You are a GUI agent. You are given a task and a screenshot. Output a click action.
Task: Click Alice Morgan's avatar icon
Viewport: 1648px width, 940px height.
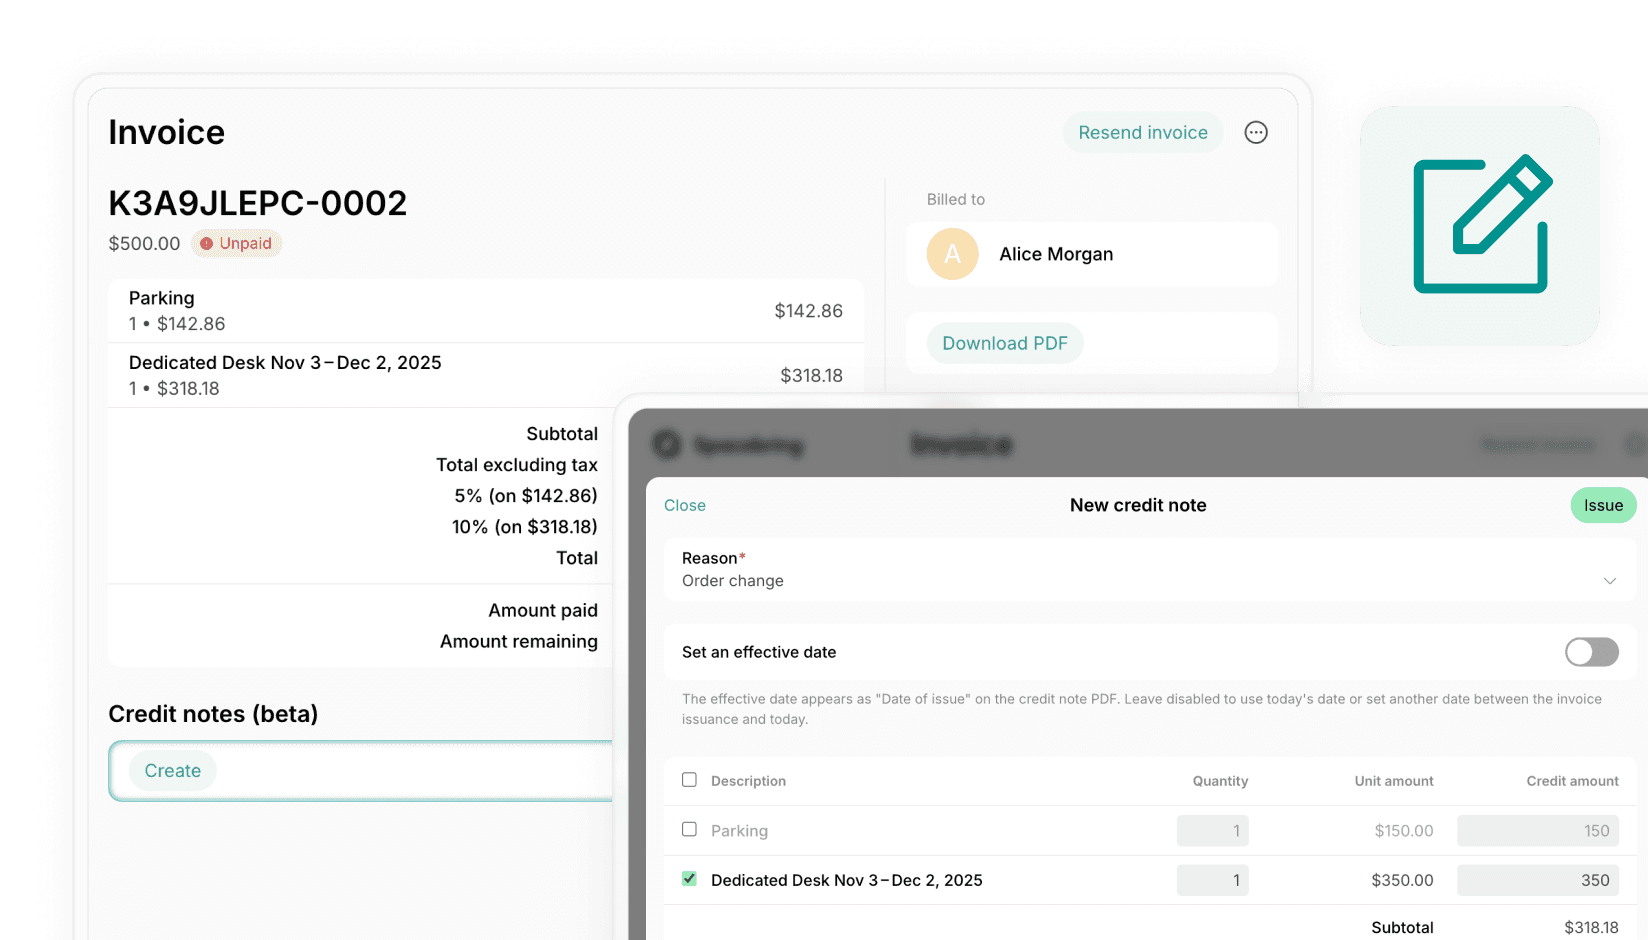951,254
